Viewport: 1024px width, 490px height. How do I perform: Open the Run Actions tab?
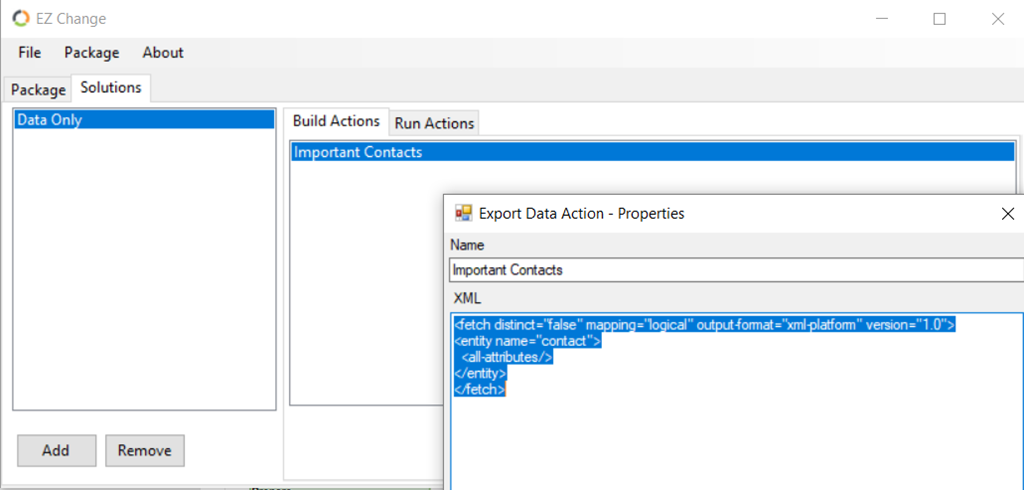click(434, 123)
